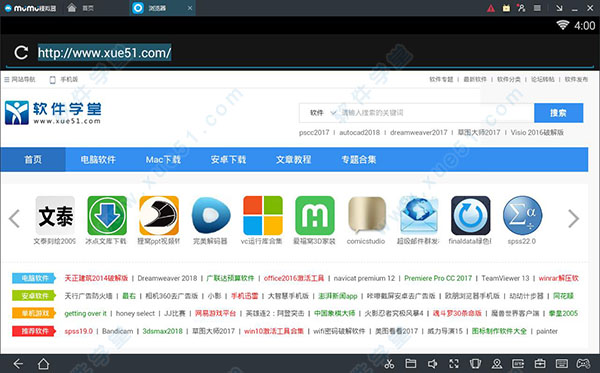
Task: Select the 安卓下载 nav menu item
Action: pos(228,160)
